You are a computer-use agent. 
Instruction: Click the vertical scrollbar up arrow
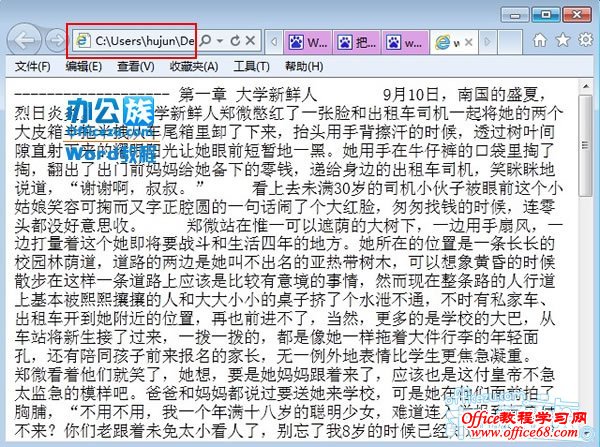tap(586, 87)
